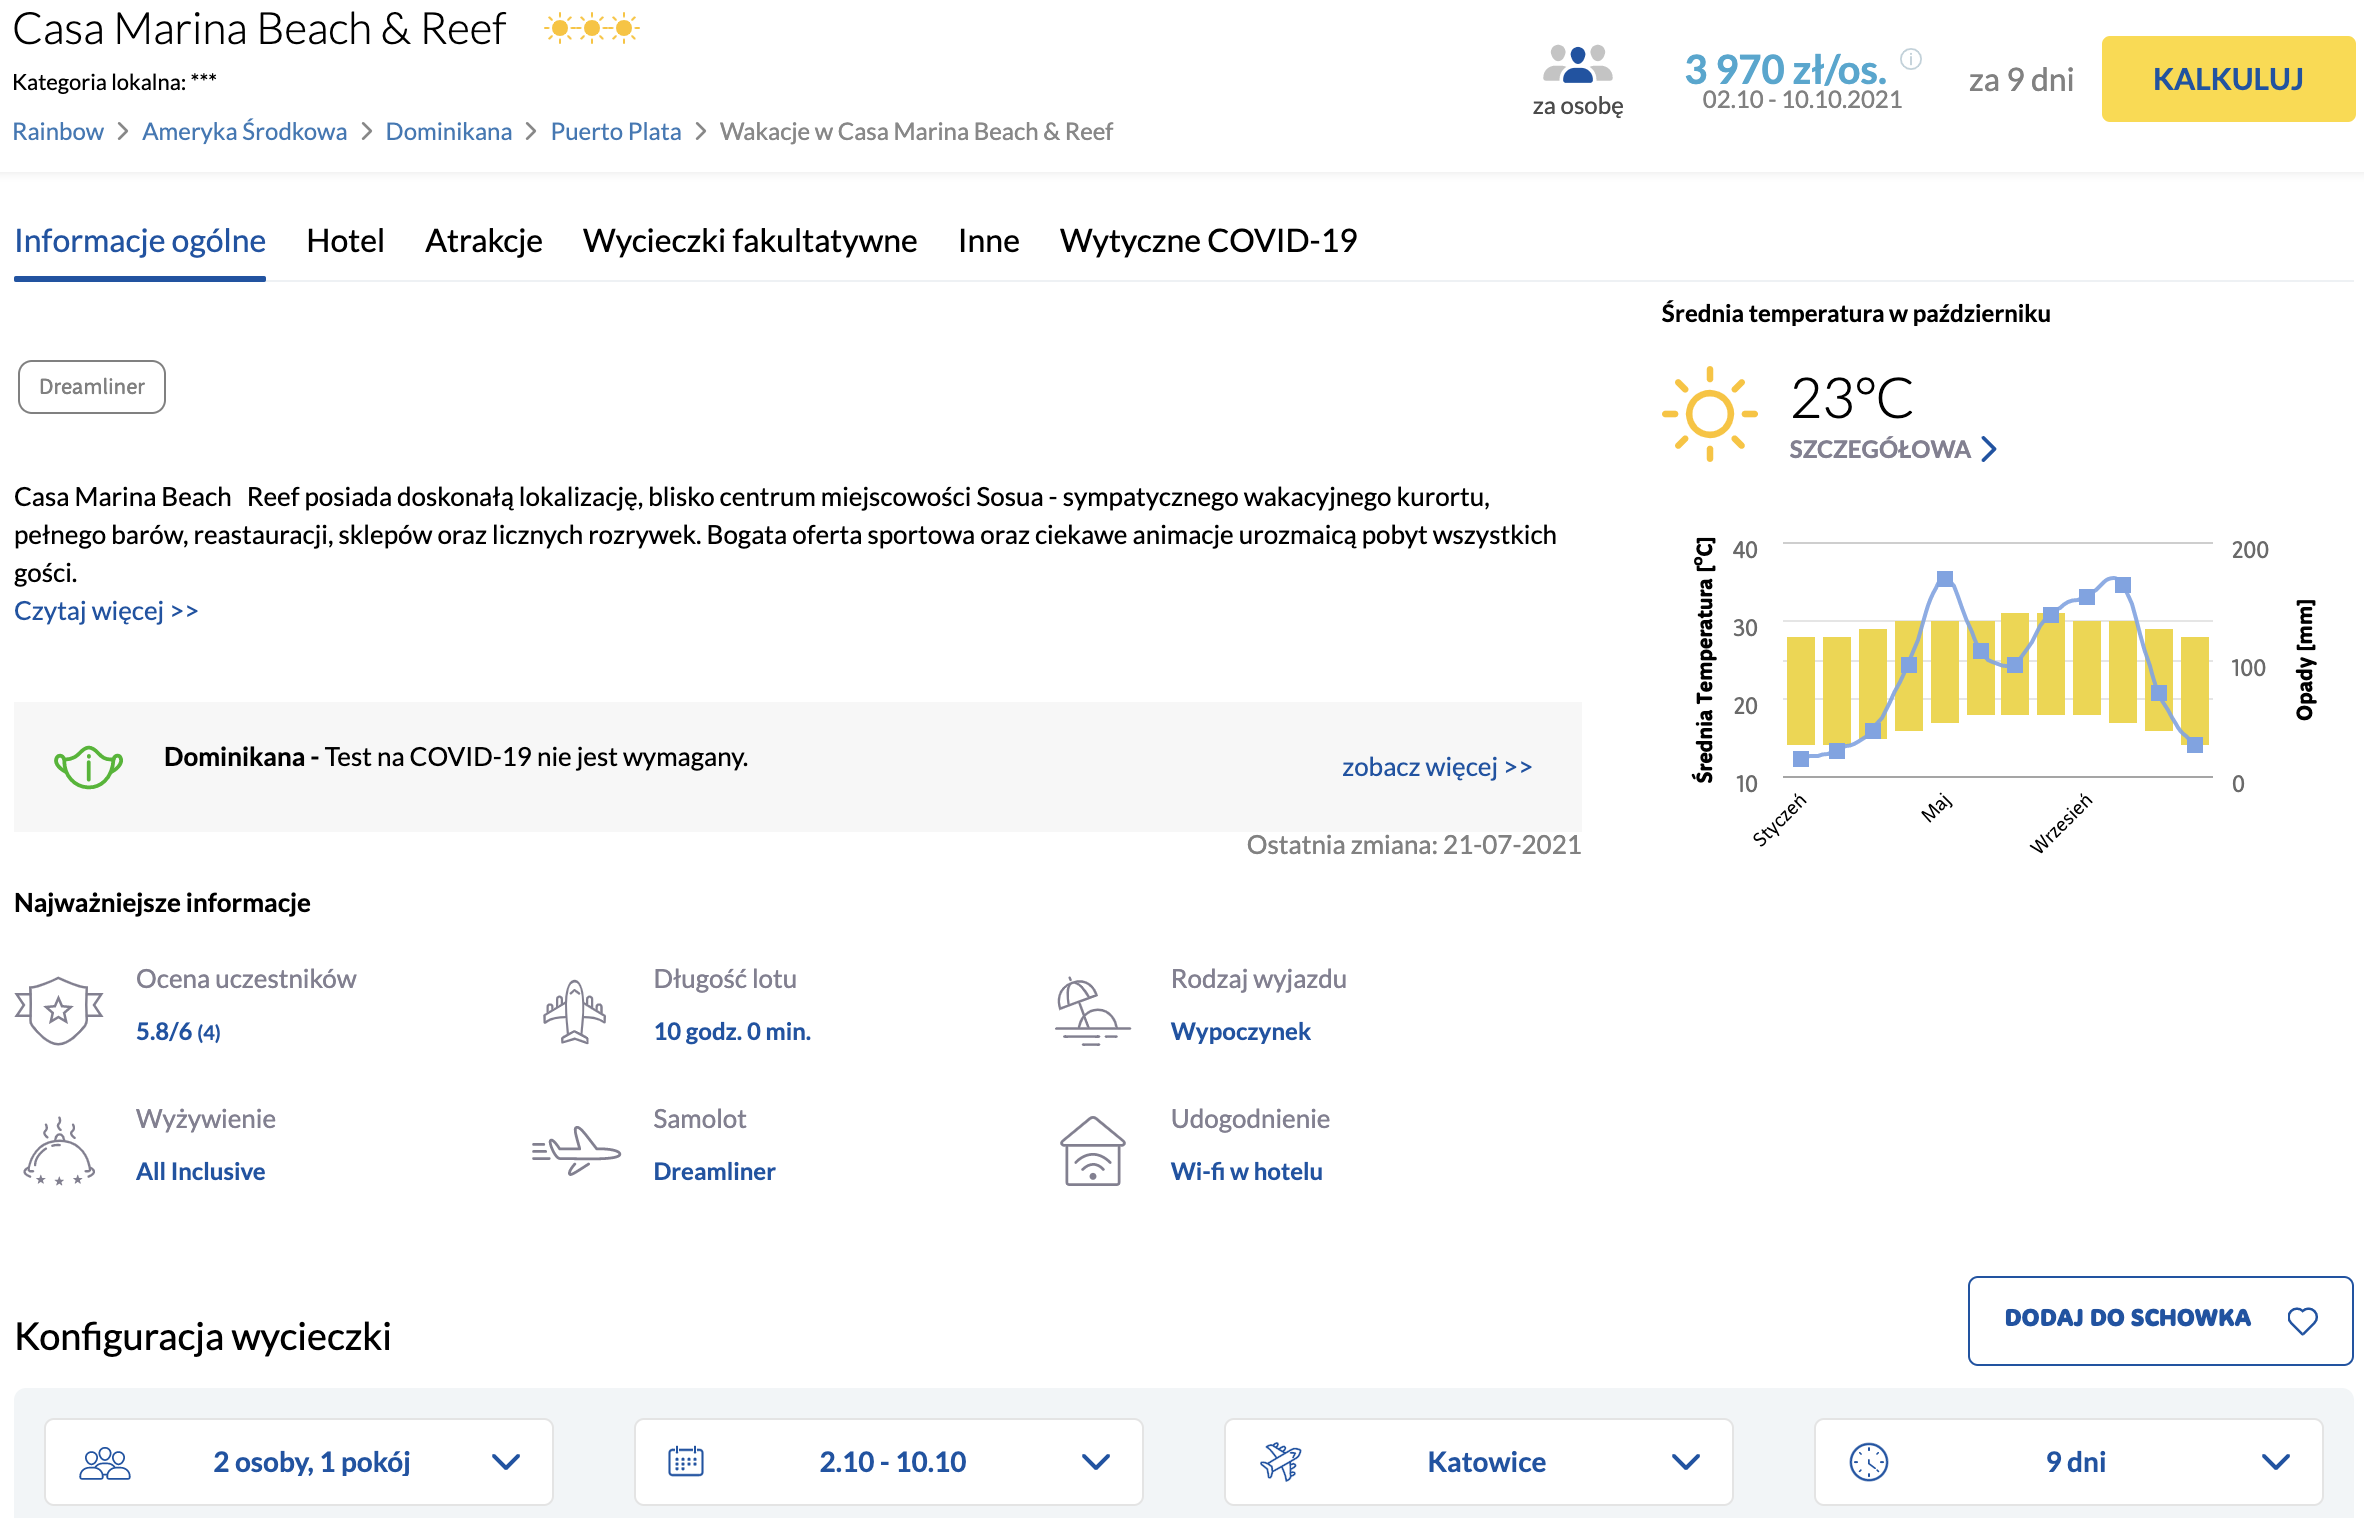Screen dimensions: 2364x1518
Task: Open the price info tooltip icon
Action: tap(1911, 59)
